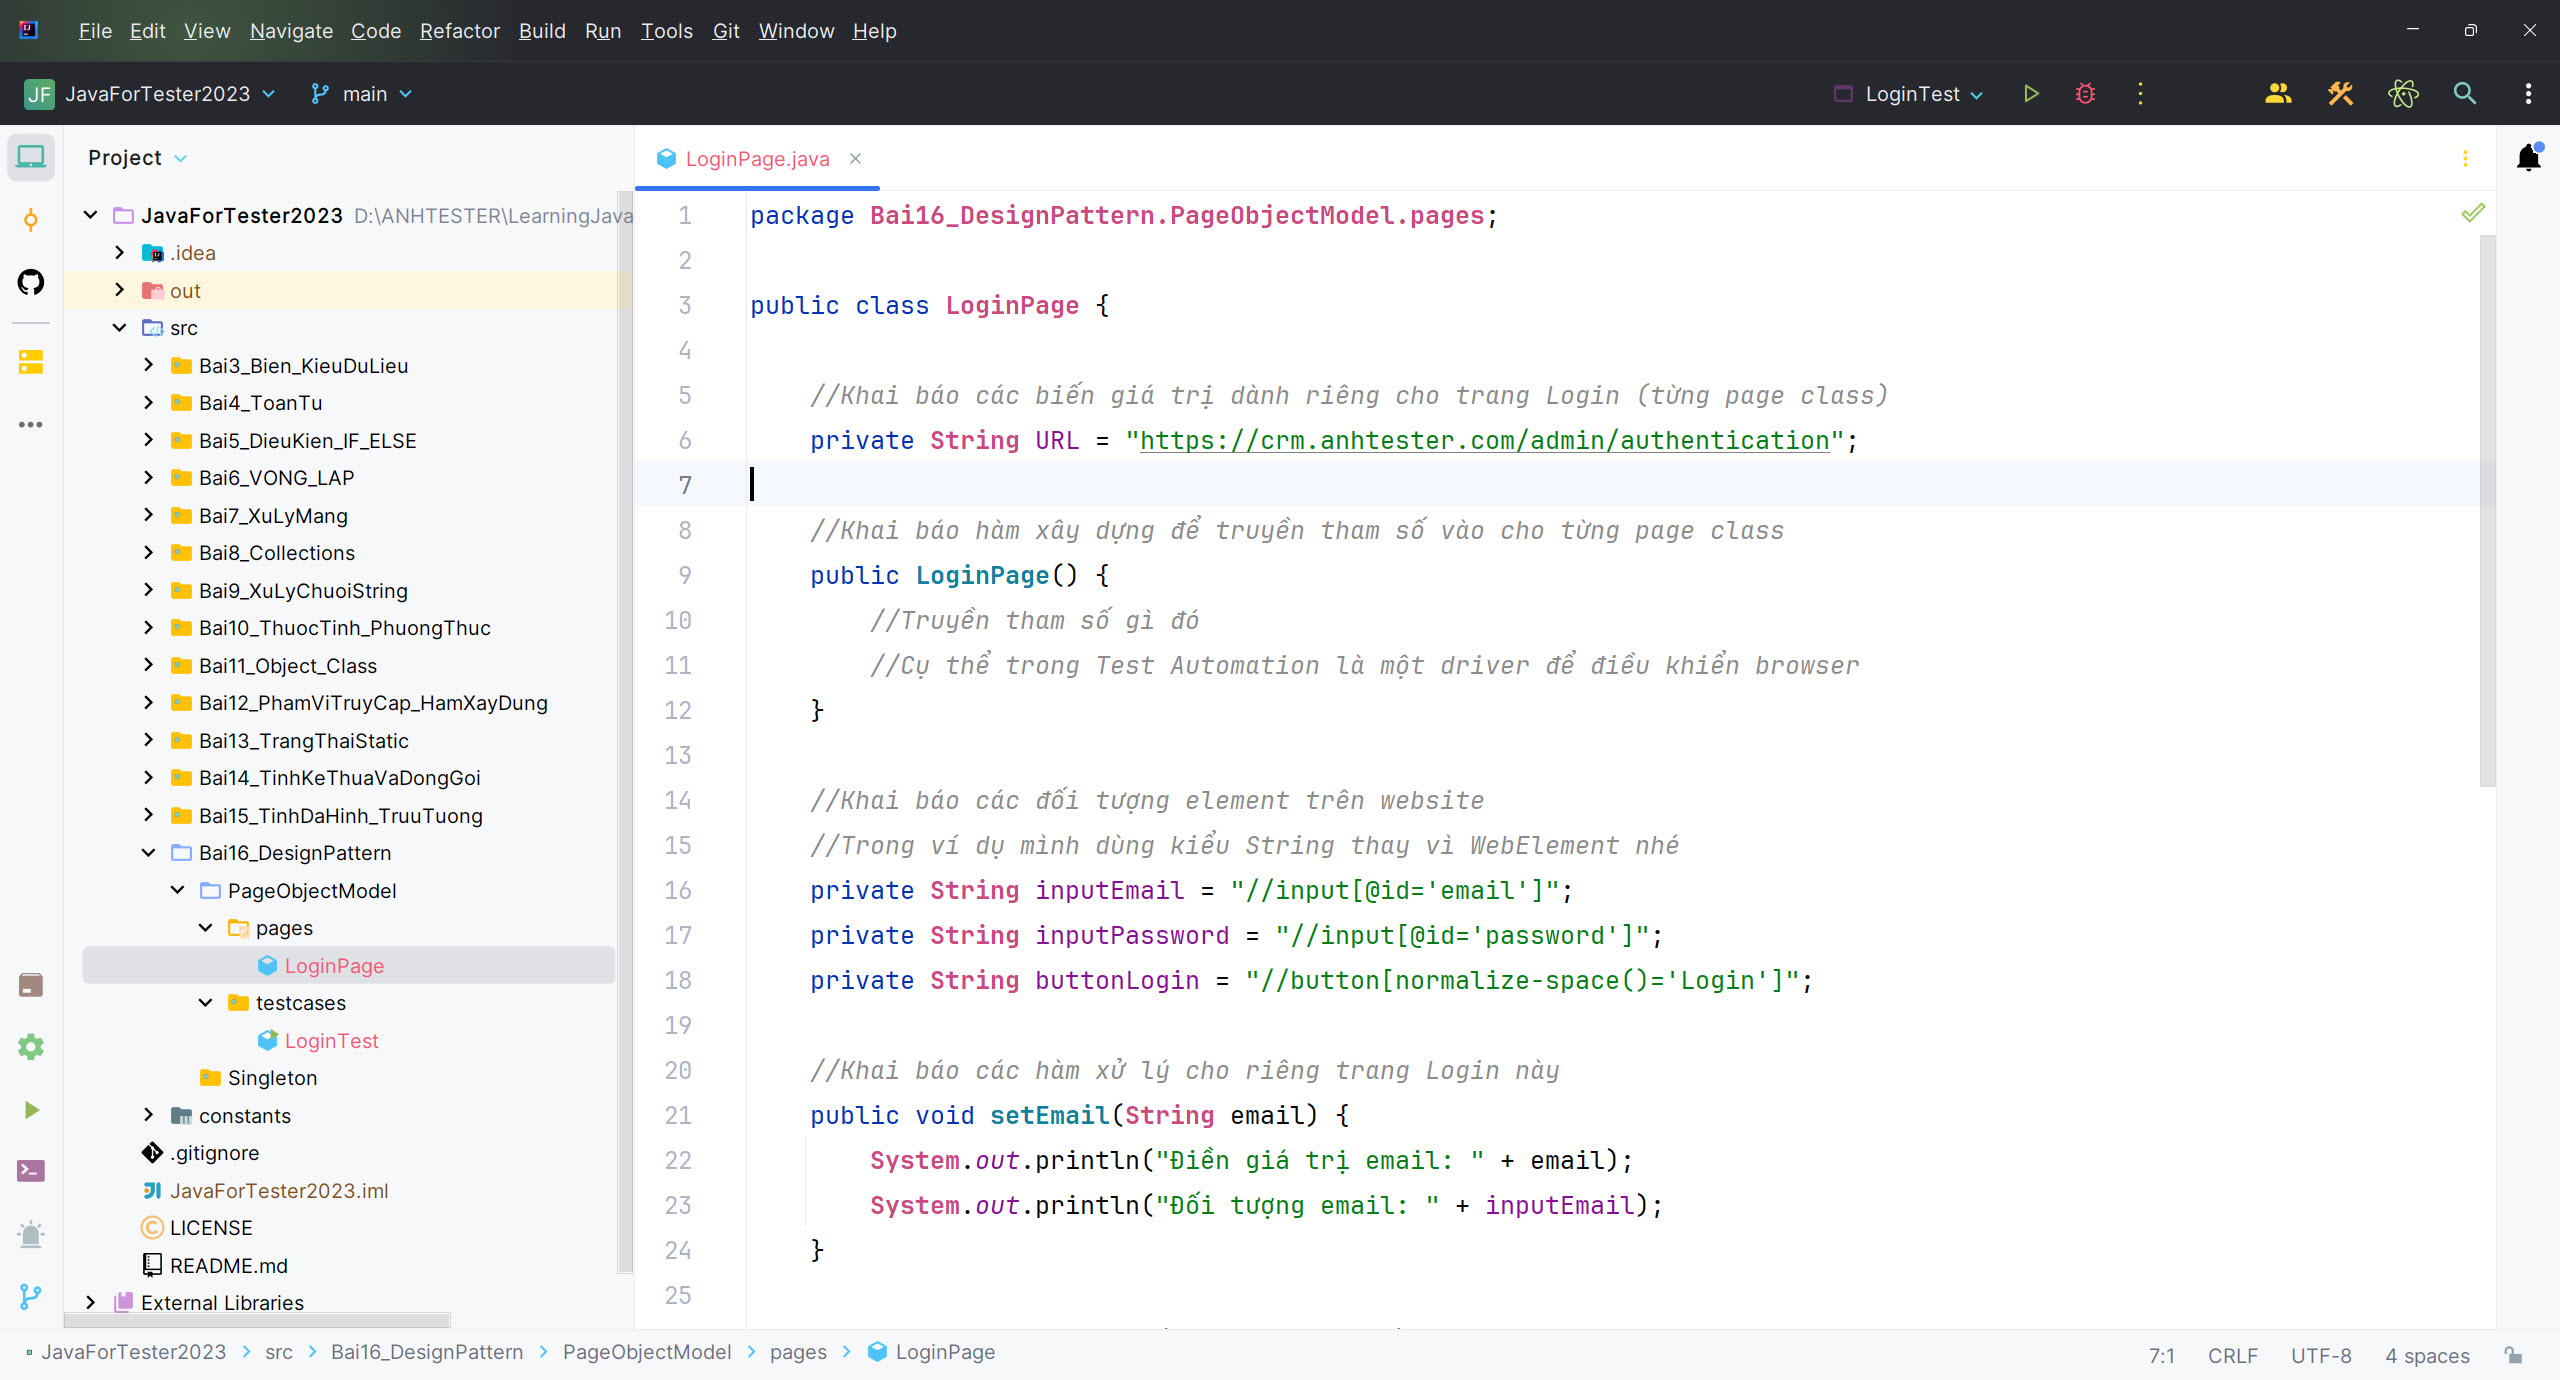The image size is (2560, 1380).
Task: Expand the .idea folder
Action: pyautogui.click(x=119, y=253)
